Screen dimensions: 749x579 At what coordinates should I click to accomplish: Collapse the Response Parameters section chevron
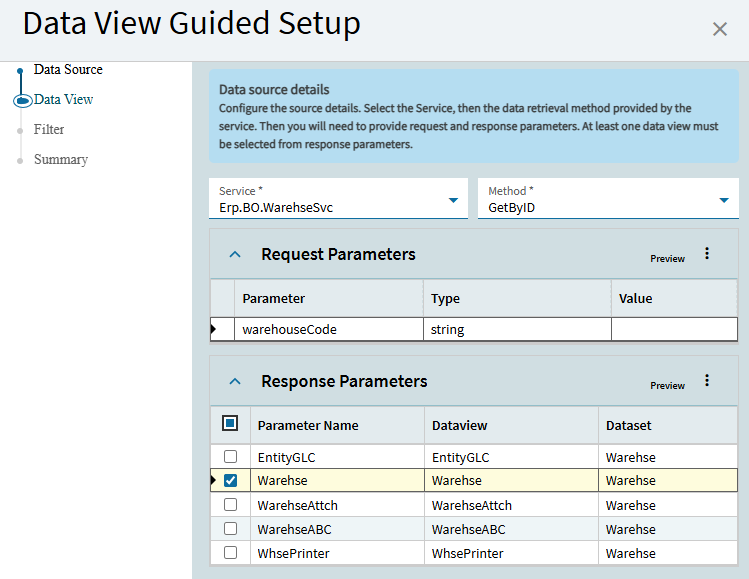click(x=235, y=381)
